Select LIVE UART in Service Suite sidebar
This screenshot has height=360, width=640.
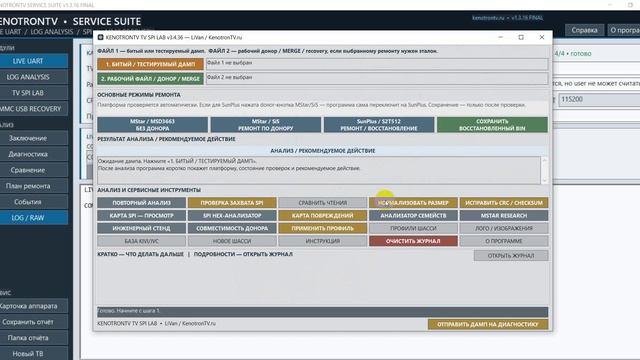[x=33, y=61]
